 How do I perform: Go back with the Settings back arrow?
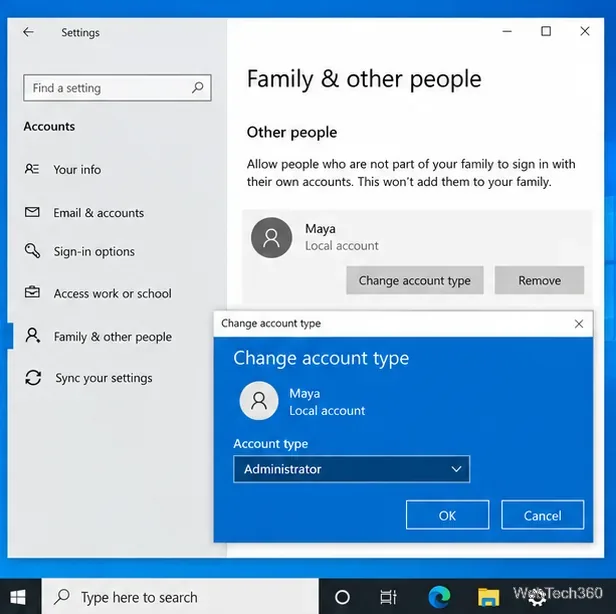[28, 32]
